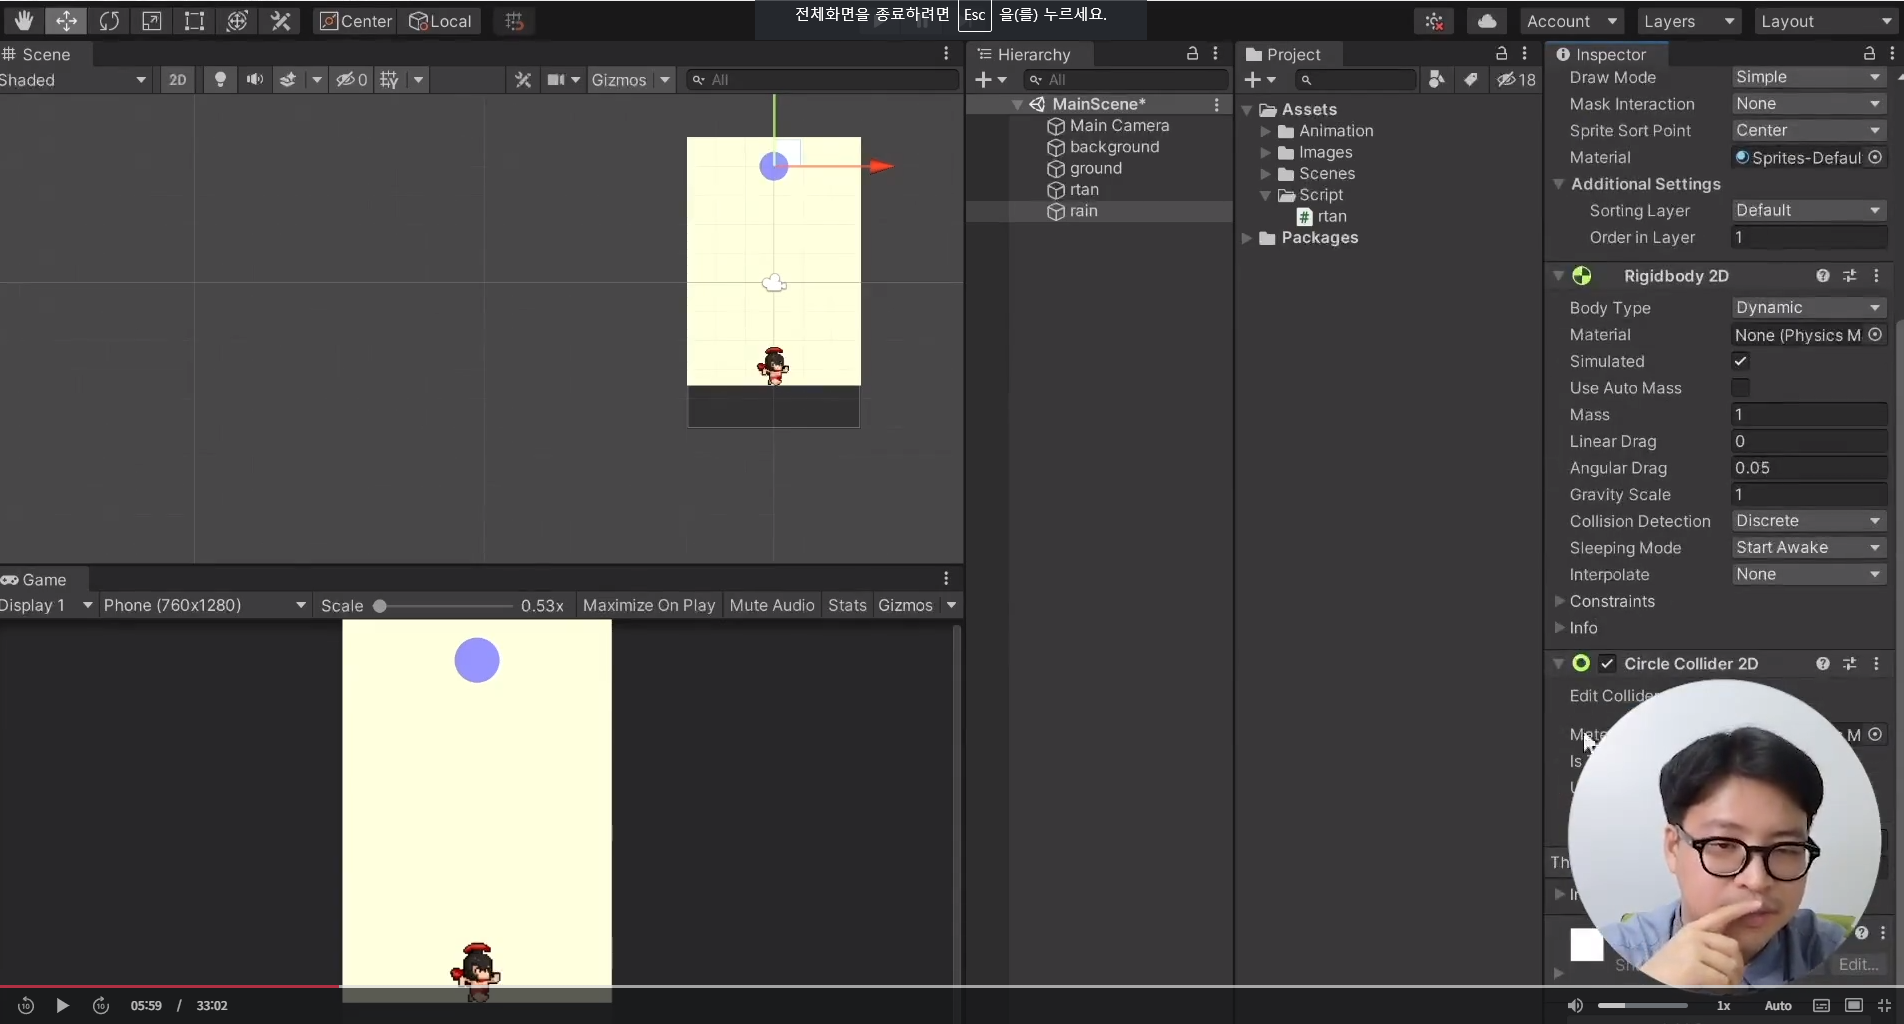Lock the Inspector panel
Viewport: 1904px width, 1024px height.
[x=1869, y=53]
